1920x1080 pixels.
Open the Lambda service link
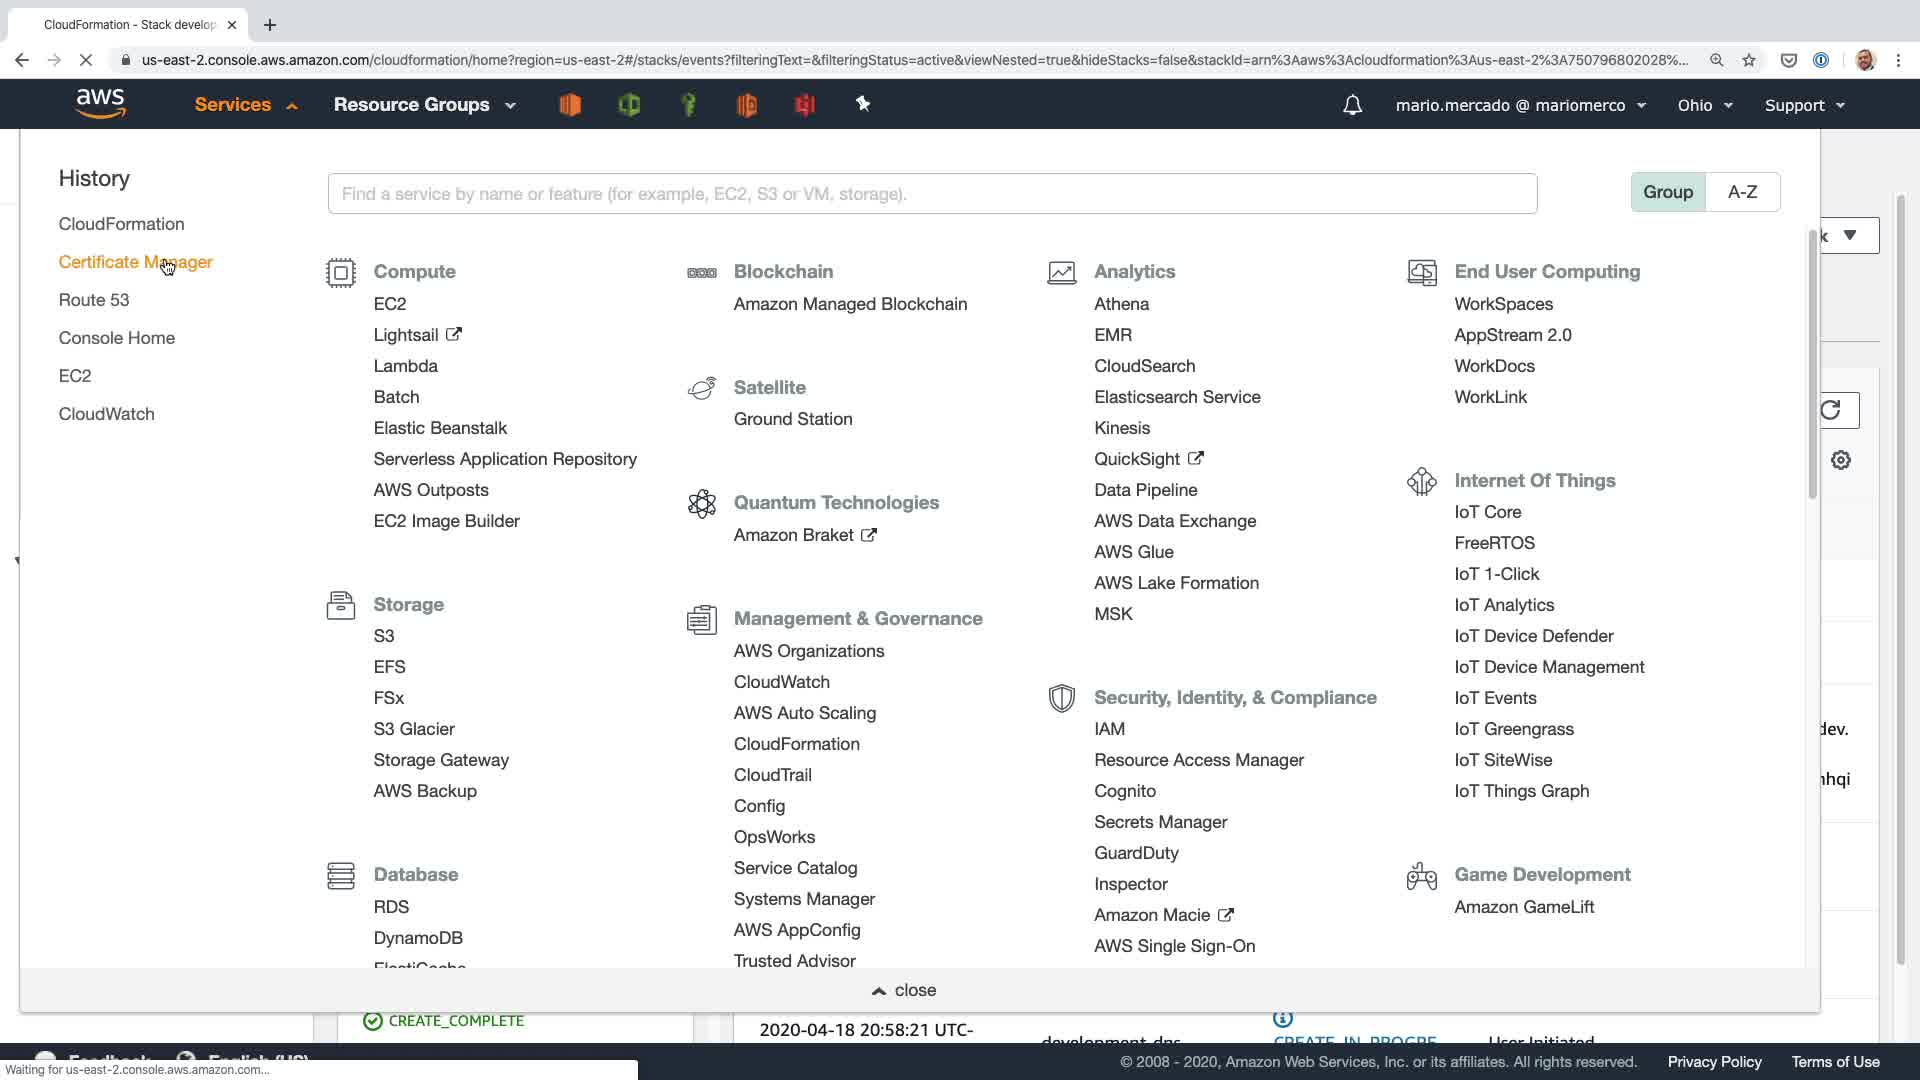pos(405,366)
